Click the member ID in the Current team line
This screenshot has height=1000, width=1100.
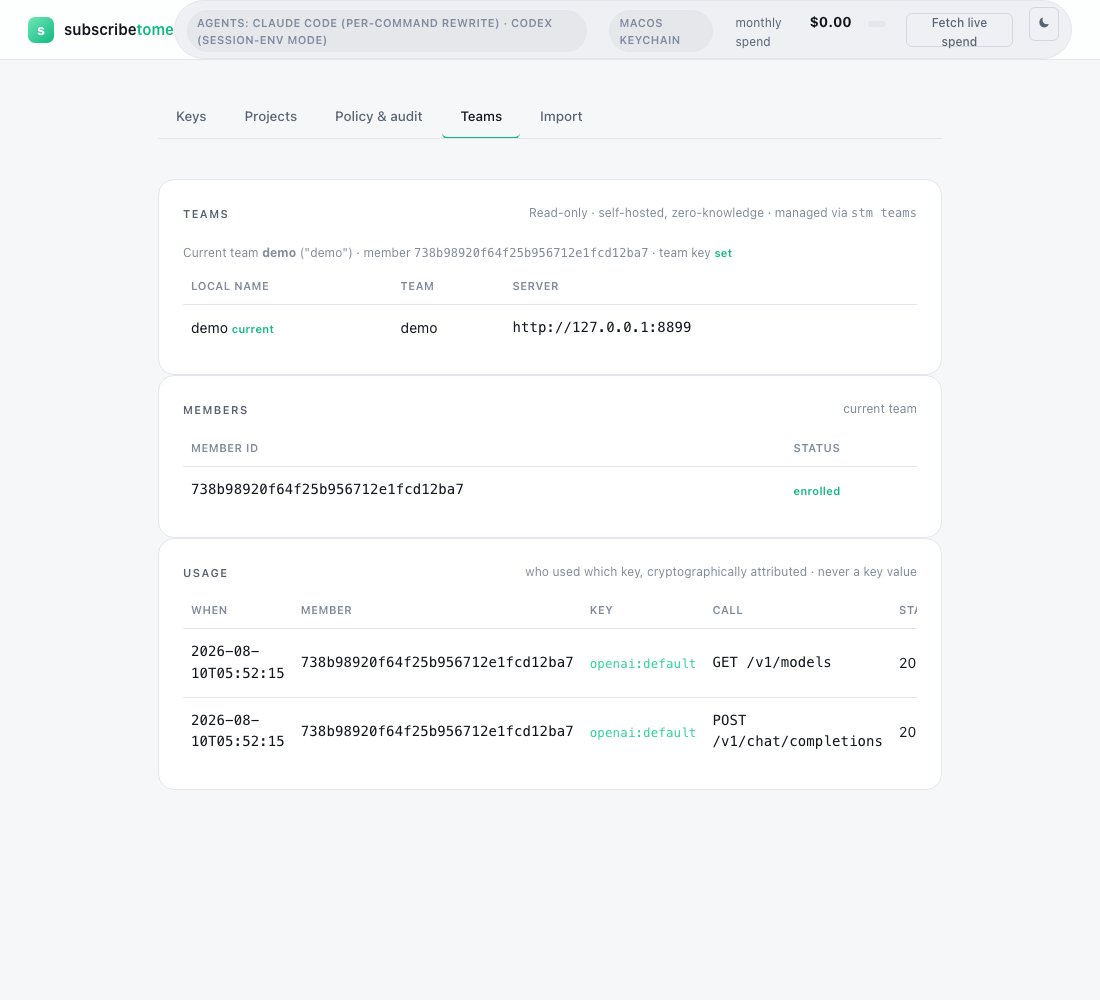531,253
